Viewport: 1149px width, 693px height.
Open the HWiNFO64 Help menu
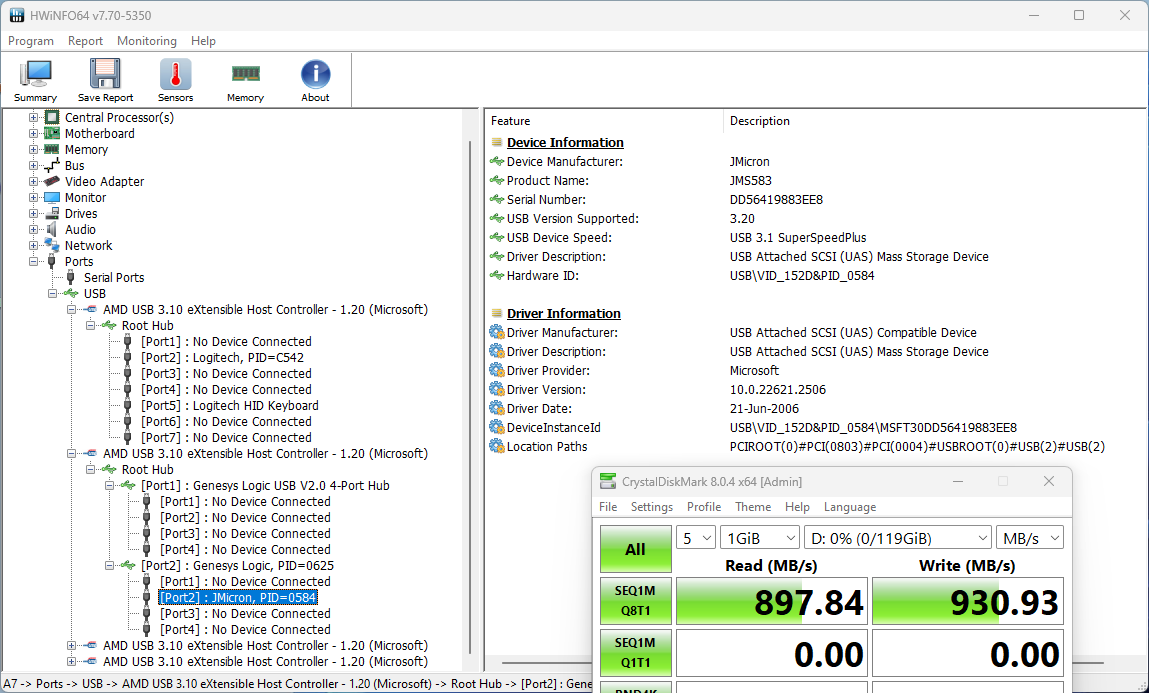point(203,41)
